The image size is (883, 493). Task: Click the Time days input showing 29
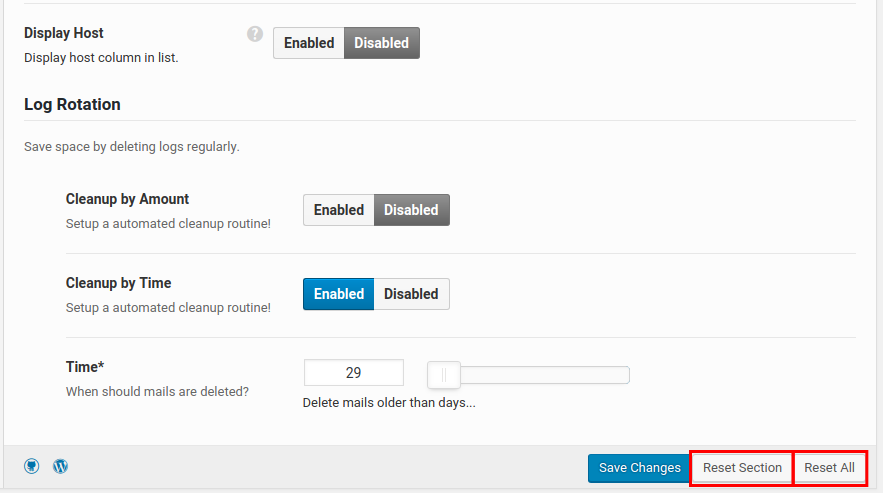[353, 373]
